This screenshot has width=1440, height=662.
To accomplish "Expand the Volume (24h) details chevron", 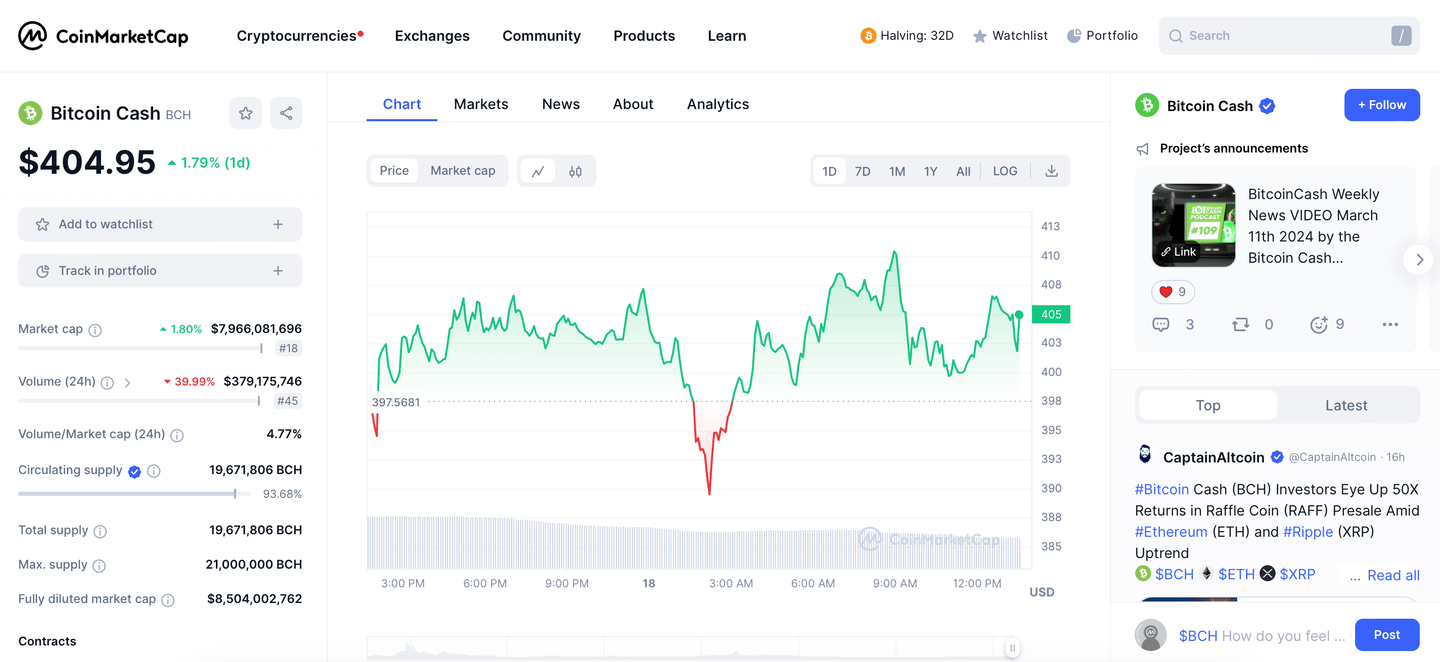I will click(127, 381).
